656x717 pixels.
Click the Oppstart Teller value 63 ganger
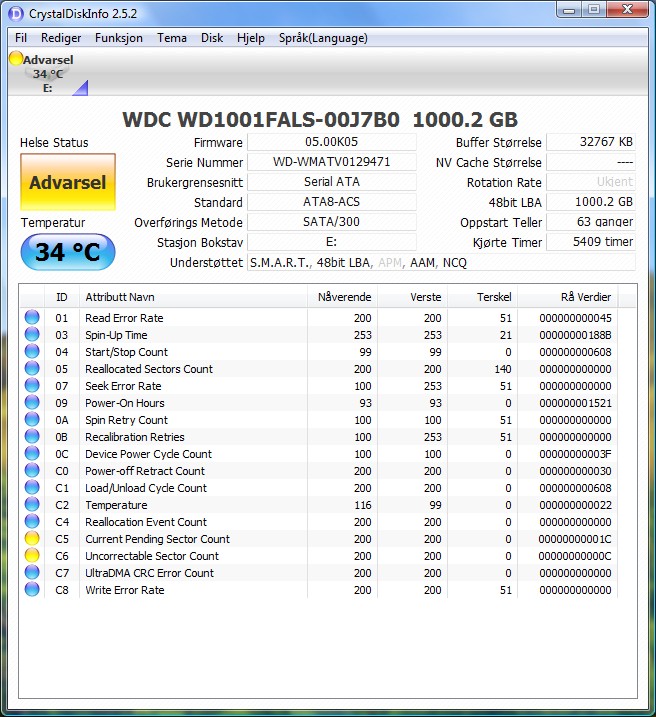pos(591,222)
